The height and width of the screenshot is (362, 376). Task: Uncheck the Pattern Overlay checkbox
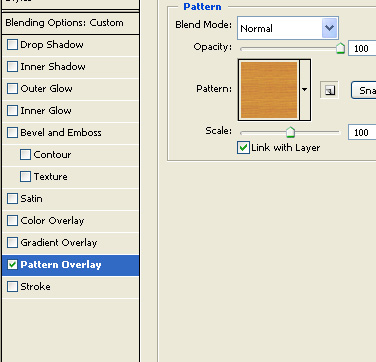[12, 265]
